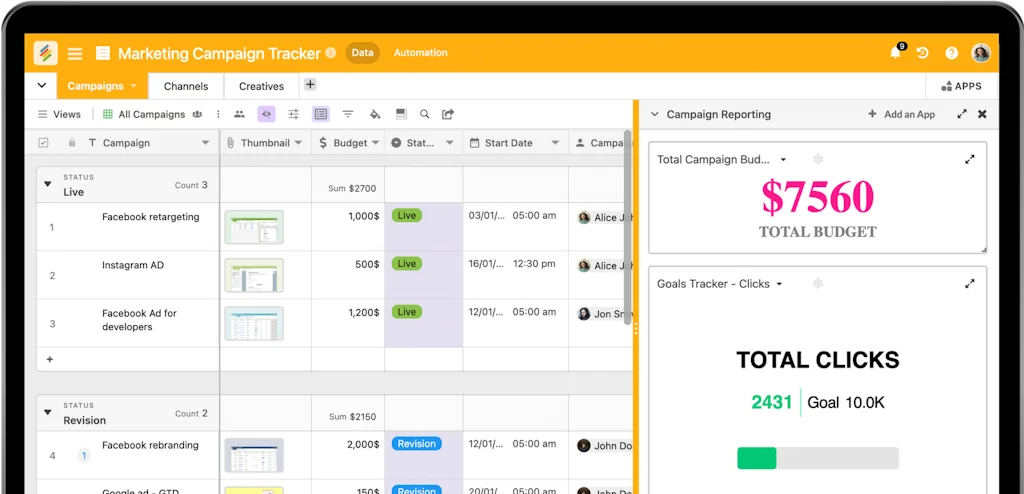Close the Campaign Reporting panel
1024x494 pixels.
pyautogui.click(x=982, y=114)
